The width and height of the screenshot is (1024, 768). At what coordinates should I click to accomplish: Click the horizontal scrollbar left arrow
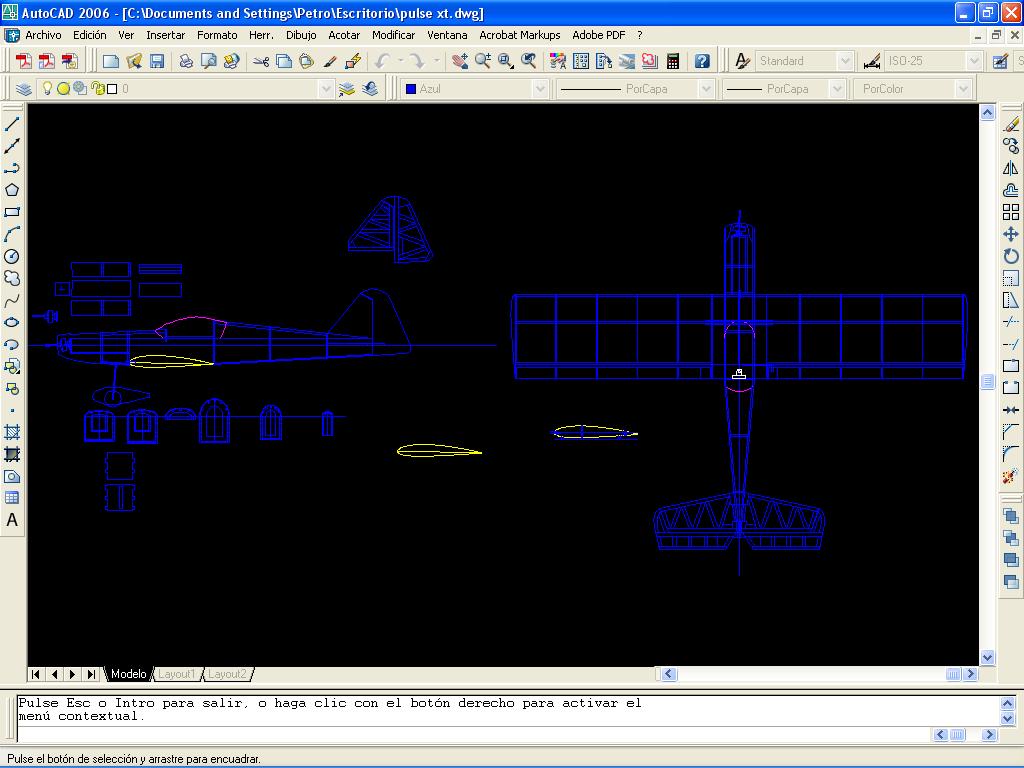tap(669, 673)
